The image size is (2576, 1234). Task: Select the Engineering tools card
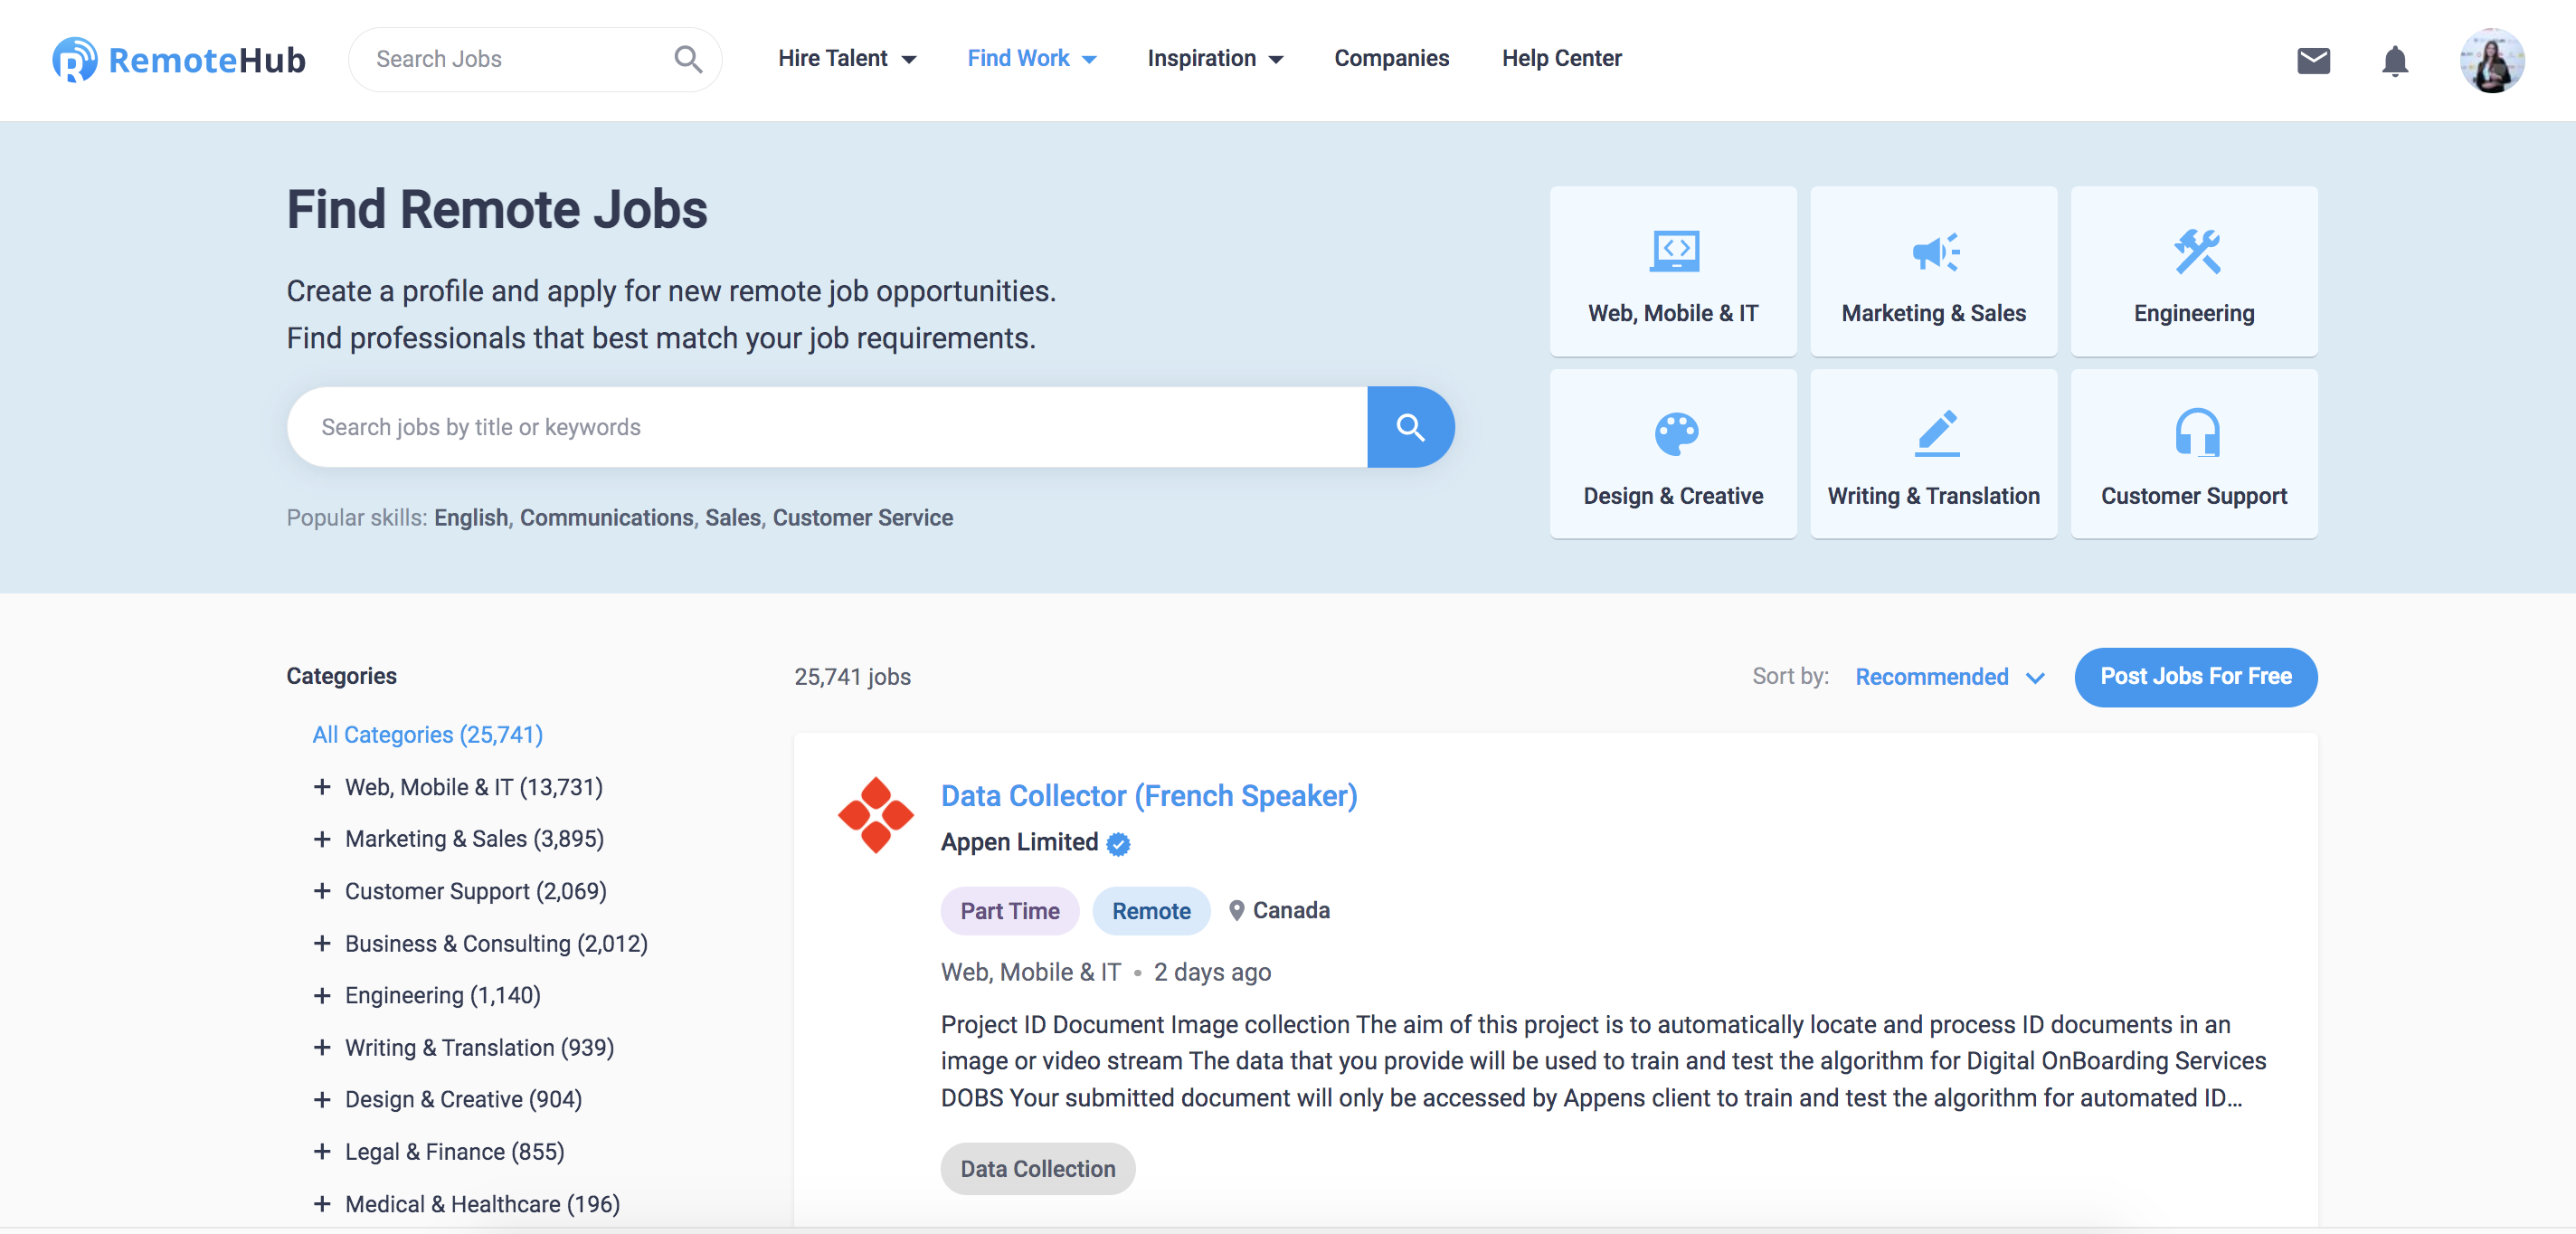[x=2194, y=271]
